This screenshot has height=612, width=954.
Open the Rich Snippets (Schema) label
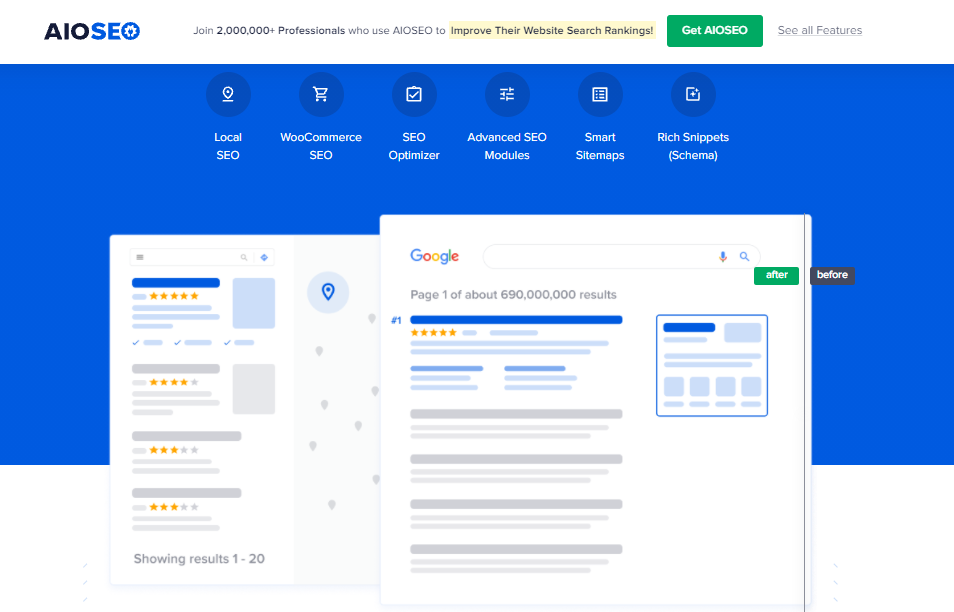(693, 146)
